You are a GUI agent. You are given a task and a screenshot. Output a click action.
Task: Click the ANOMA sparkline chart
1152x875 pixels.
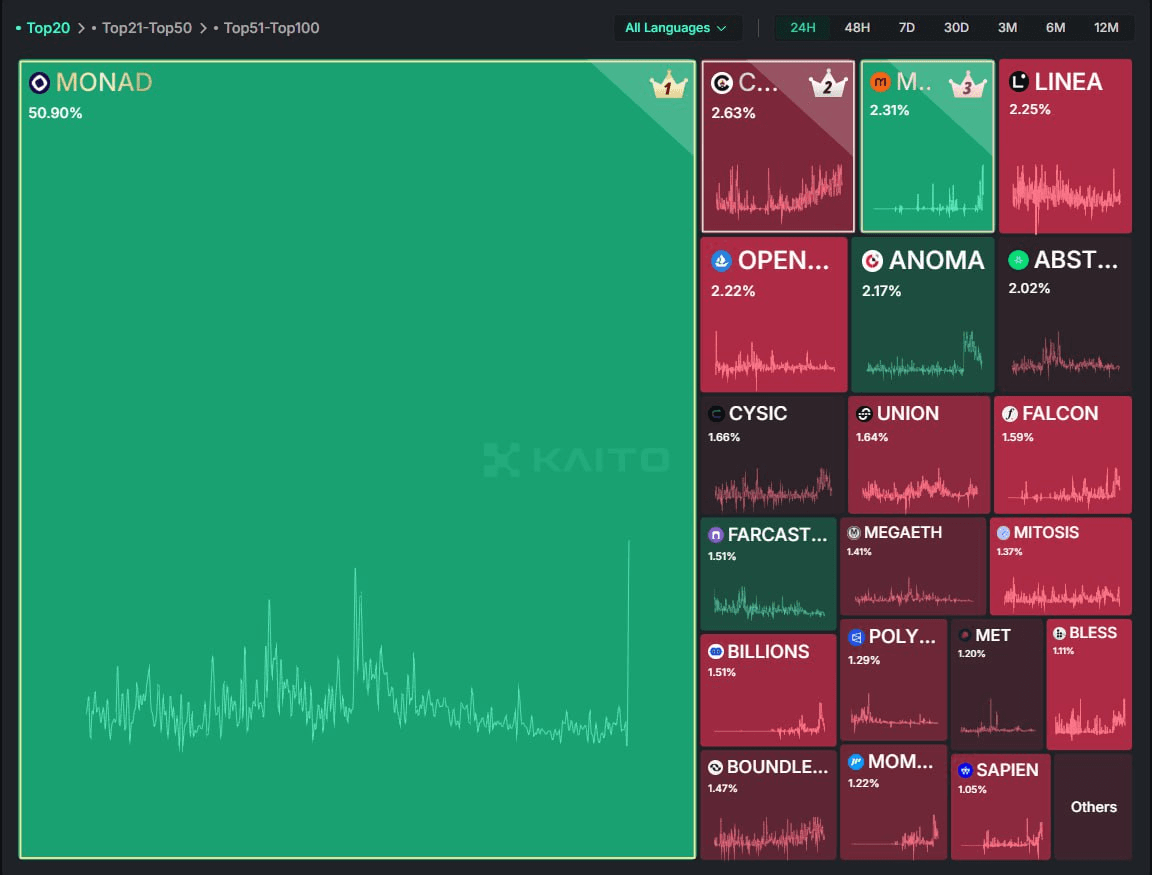tap(924, 356)
